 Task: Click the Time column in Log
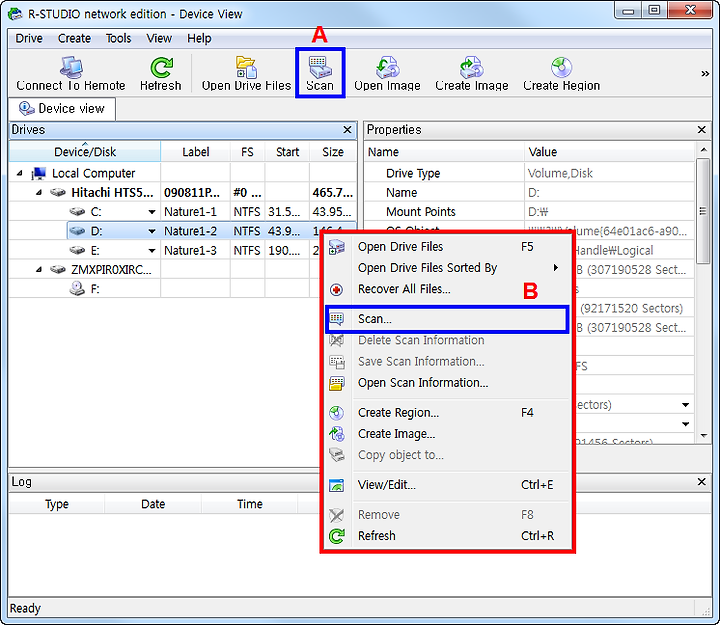click(249, 504)
